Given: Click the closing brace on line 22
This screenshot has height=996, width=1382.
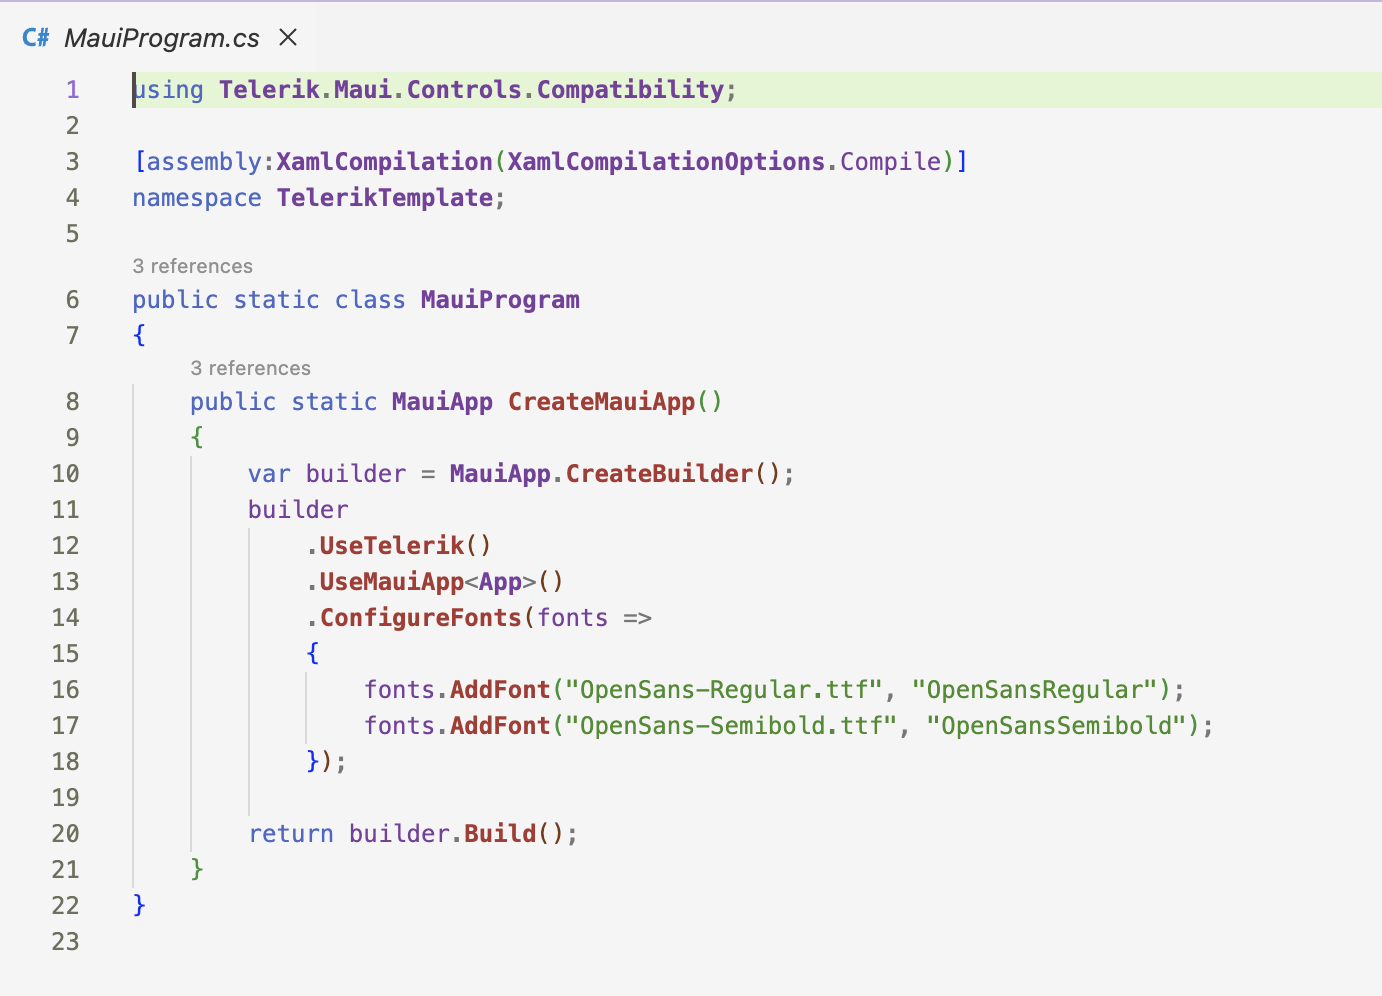Looking at the screenshot, I should [x=138, y=905].
